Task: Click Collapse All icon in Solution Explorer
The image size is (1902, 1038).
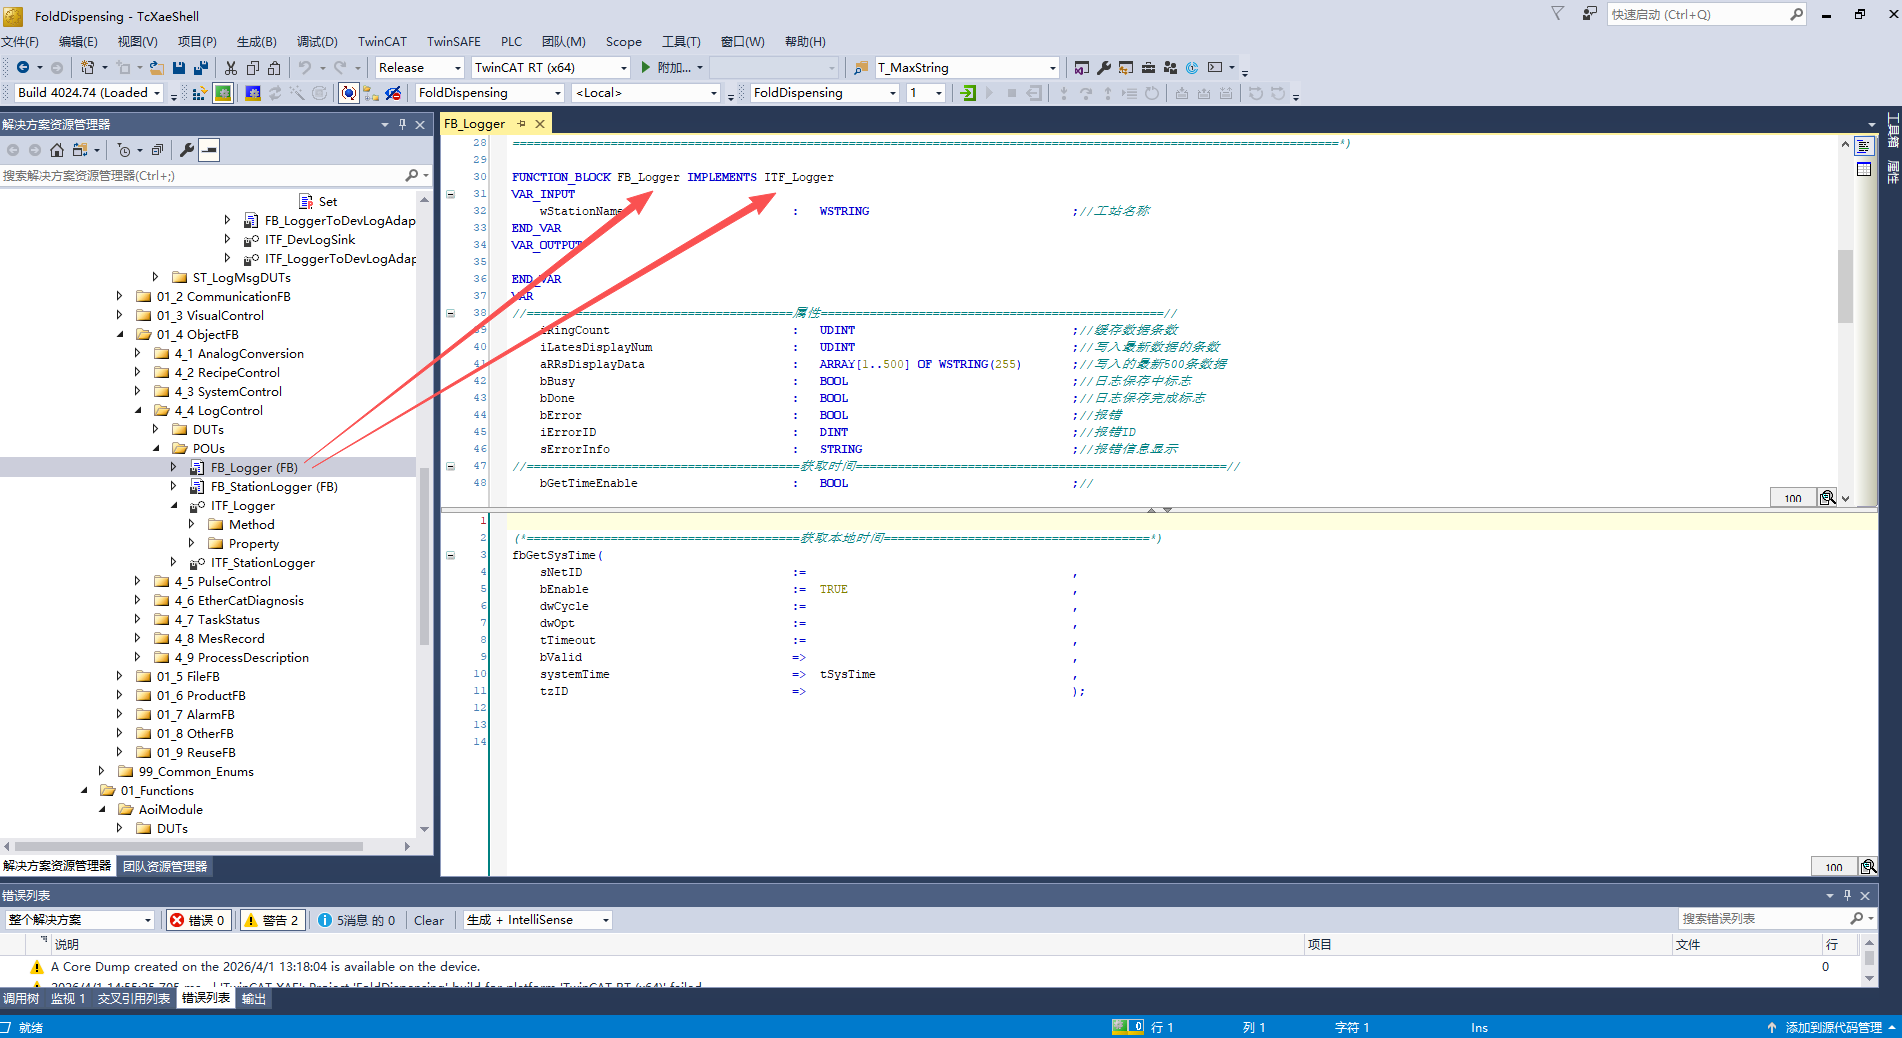Action: (x=157, y=150)
